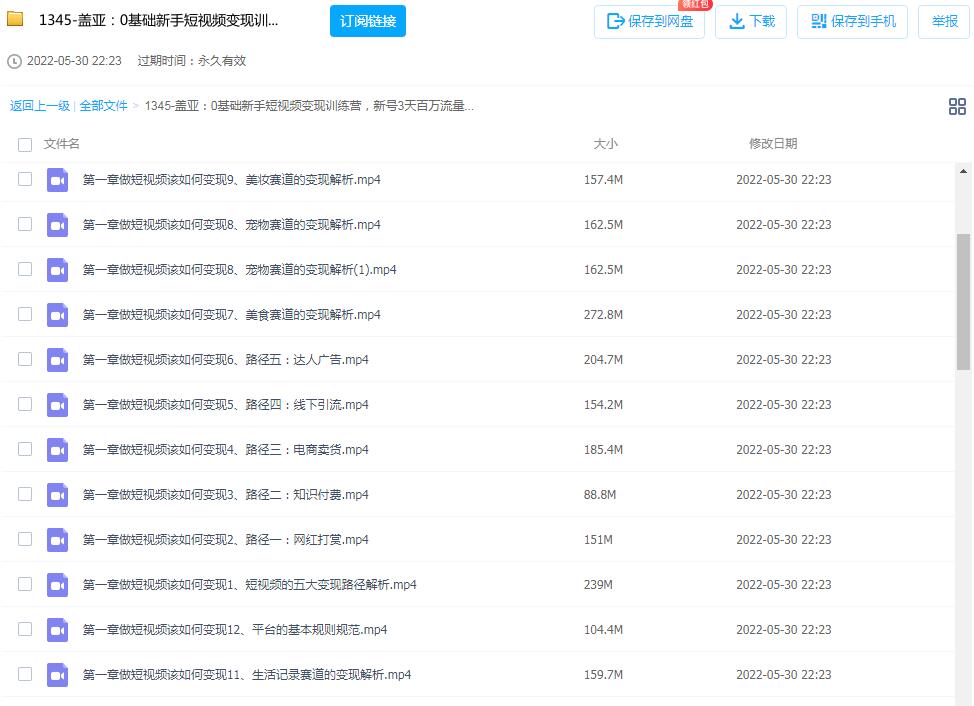Click the grid view toggle icon
974x706 pixels.
[956, 107]
